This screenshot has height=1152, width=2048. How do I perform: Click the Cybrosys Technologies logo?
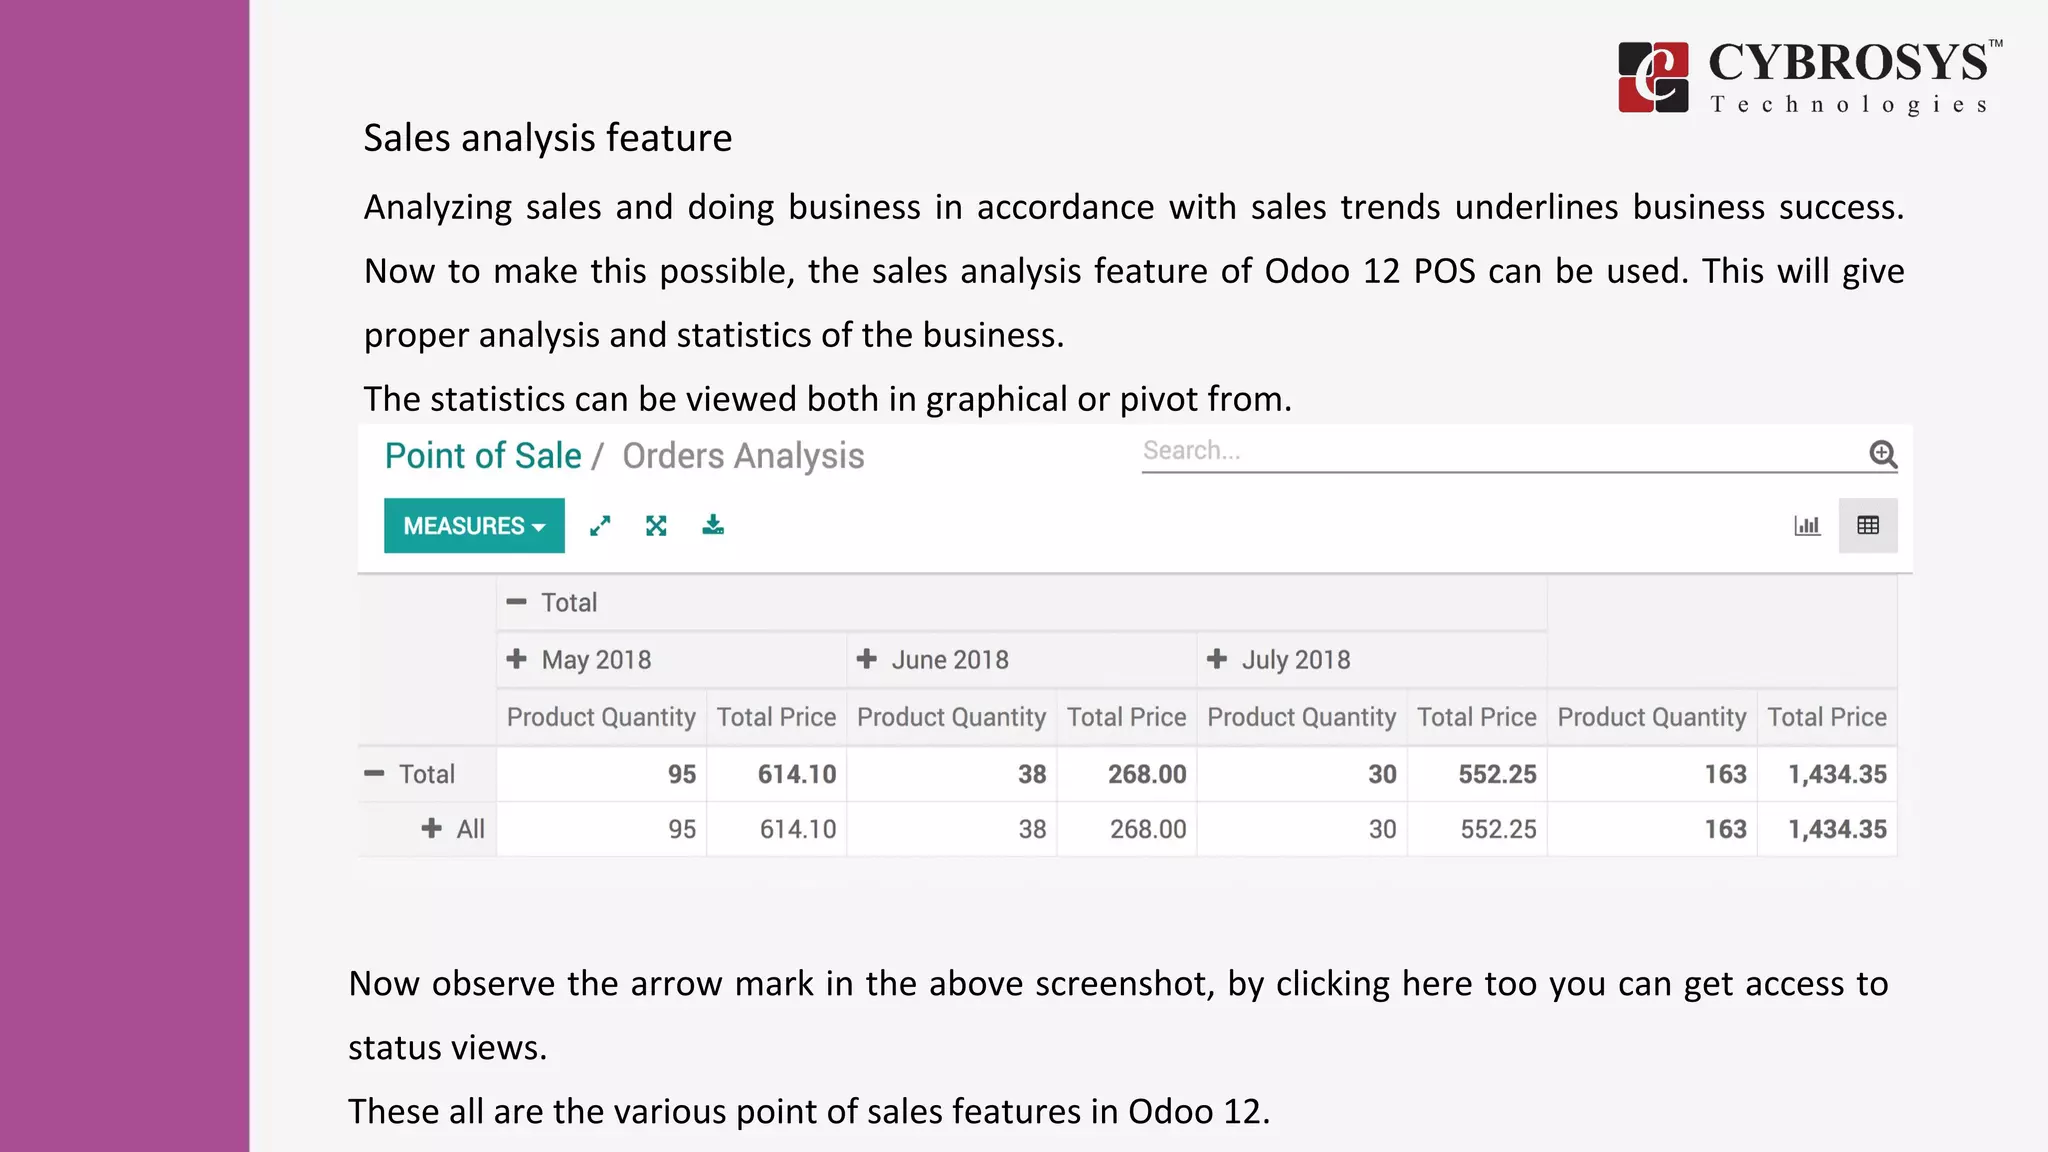click(x=1810, y=77)
